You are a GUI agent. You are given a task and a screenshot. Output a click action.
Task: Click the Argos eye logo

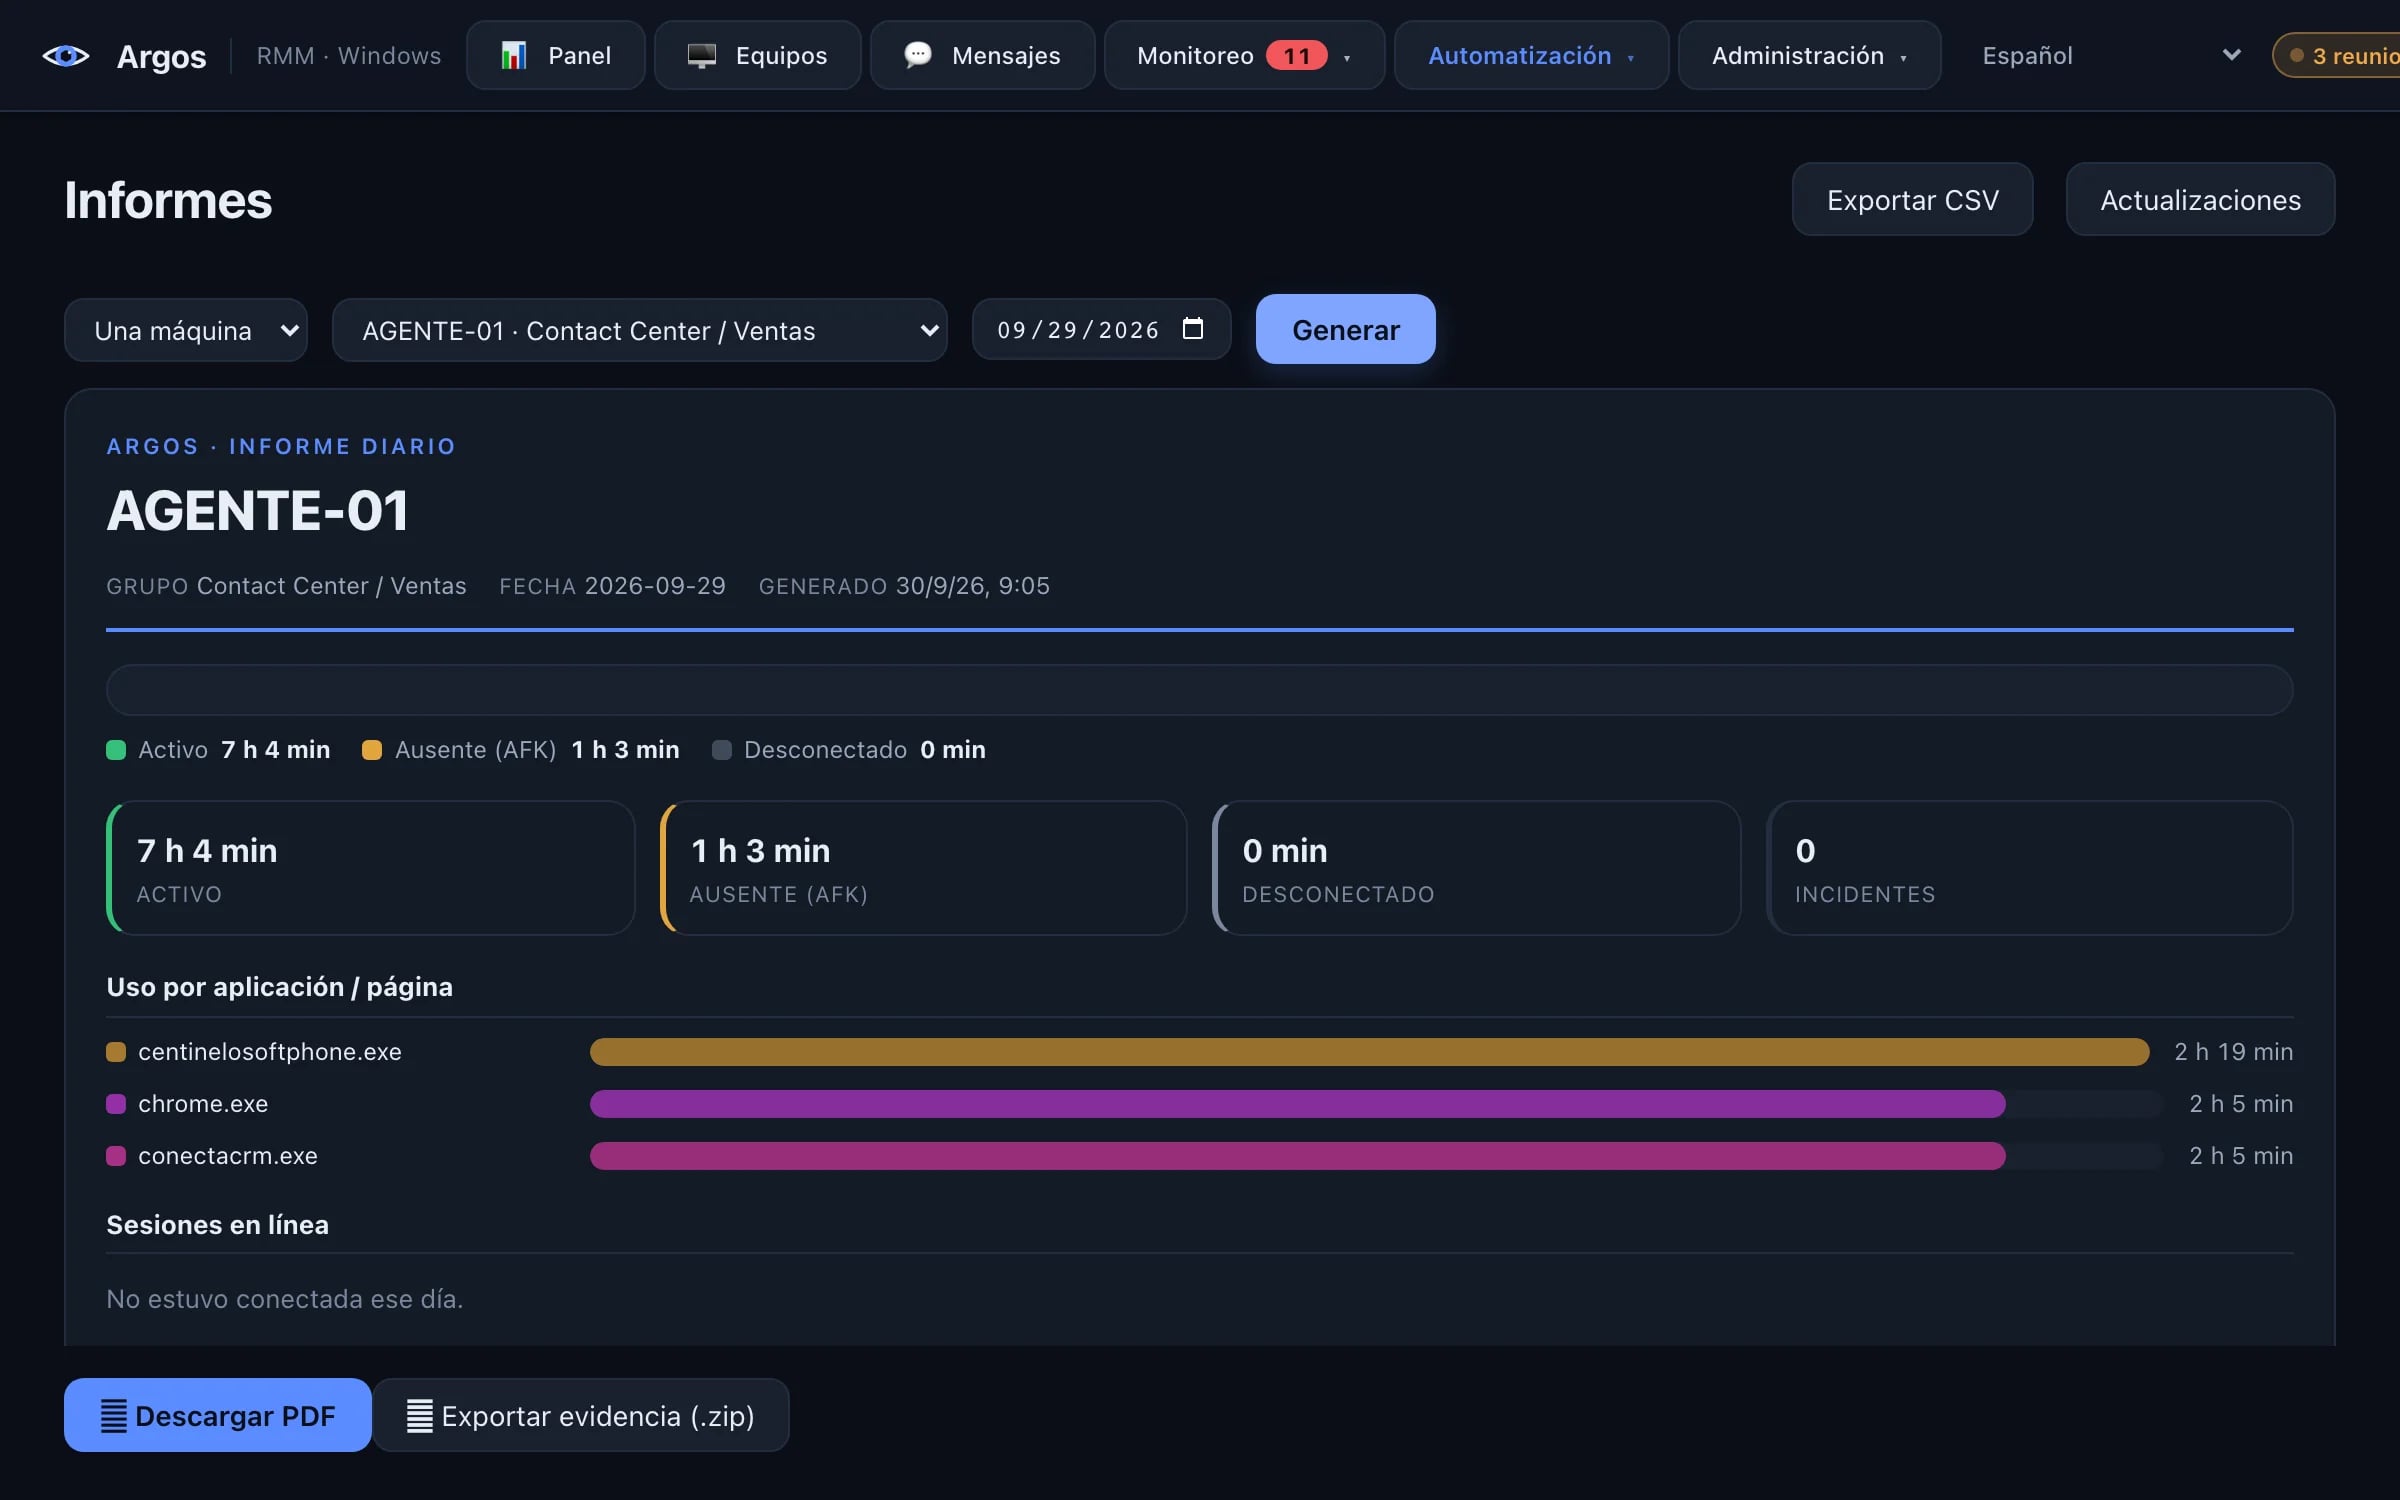(x=66, y=56)
